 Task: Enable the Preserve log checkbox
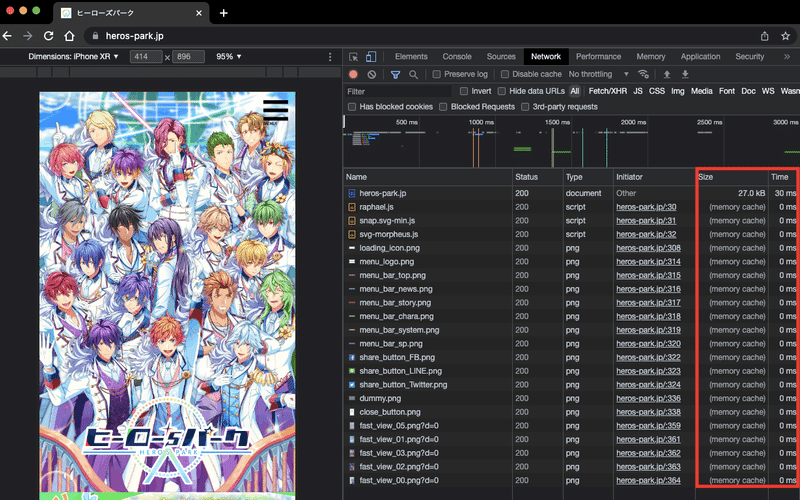(x=436, y=74)
